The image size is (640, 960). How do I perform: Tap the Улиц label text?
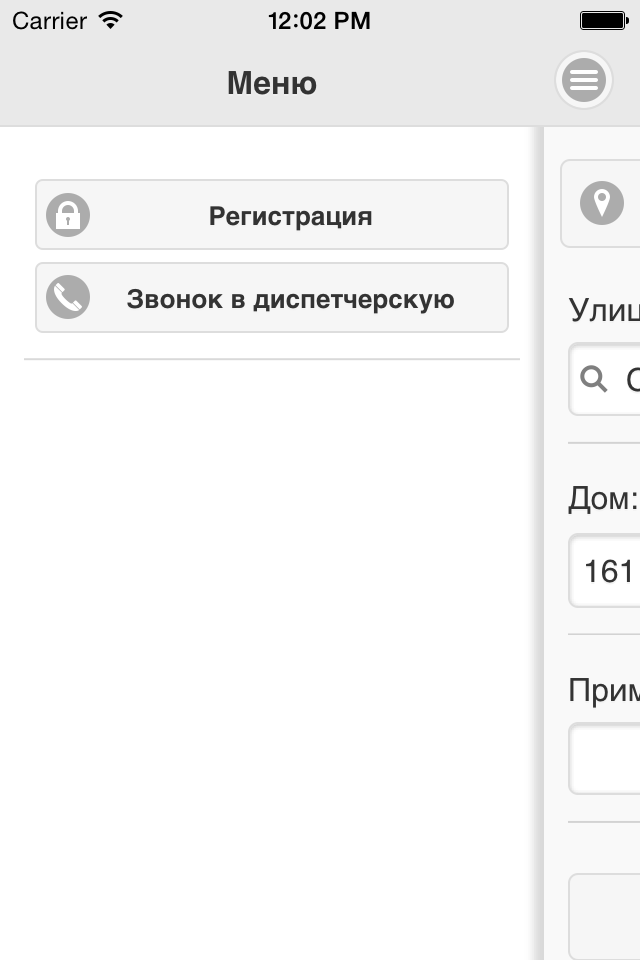[x=604, y=310]
